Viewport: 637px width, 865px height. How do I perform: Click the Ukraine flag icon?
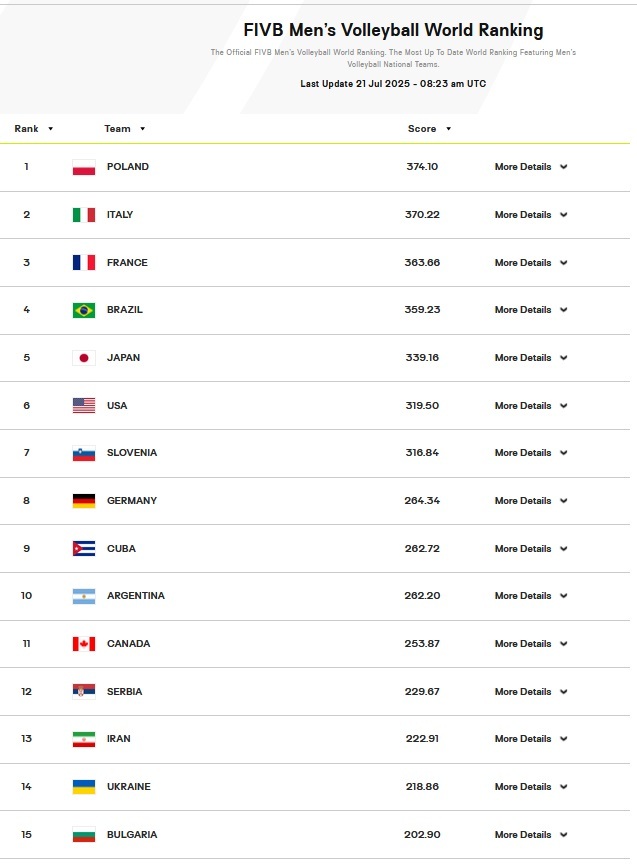click(84, 787)
